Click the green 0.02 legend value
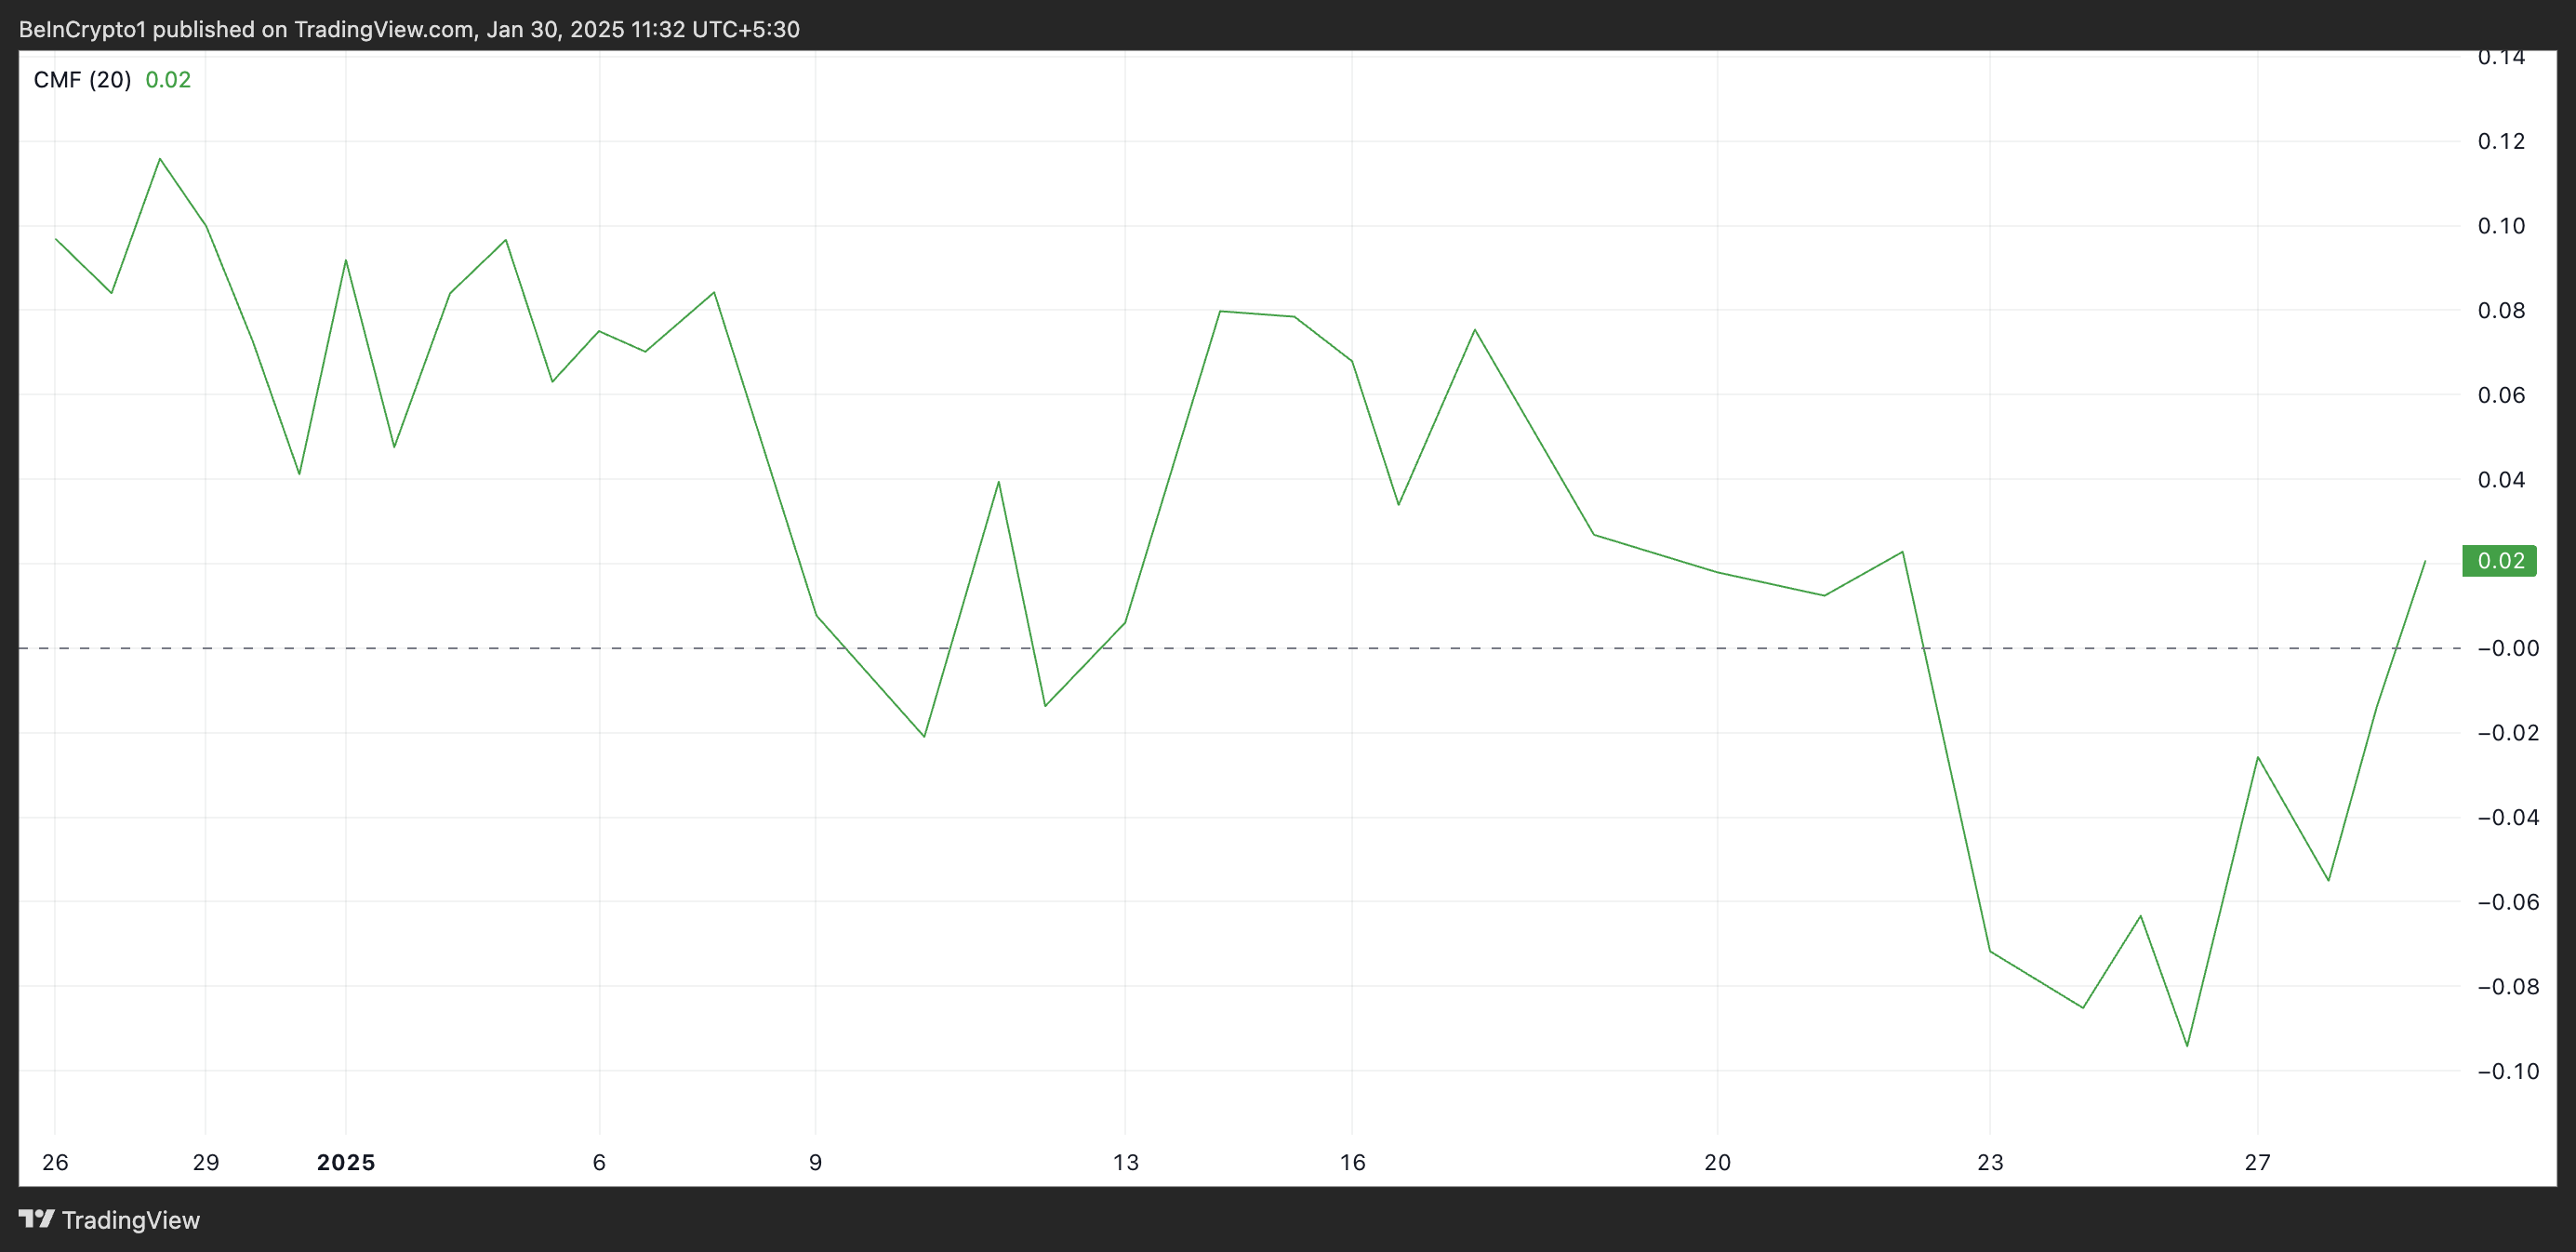Screen dimensions: 2576x1252 pyautogui.click(x=168, y=80)
